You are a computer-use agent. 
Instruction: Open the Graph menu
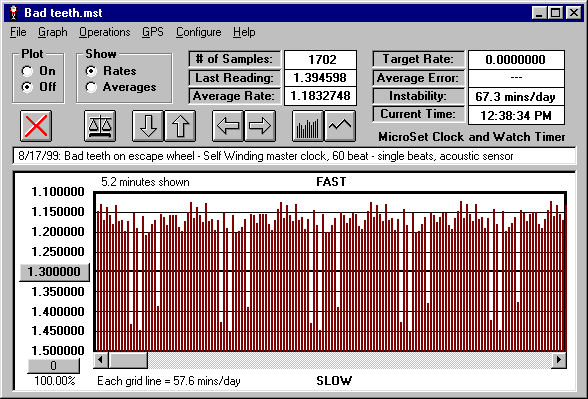(52, 32)
